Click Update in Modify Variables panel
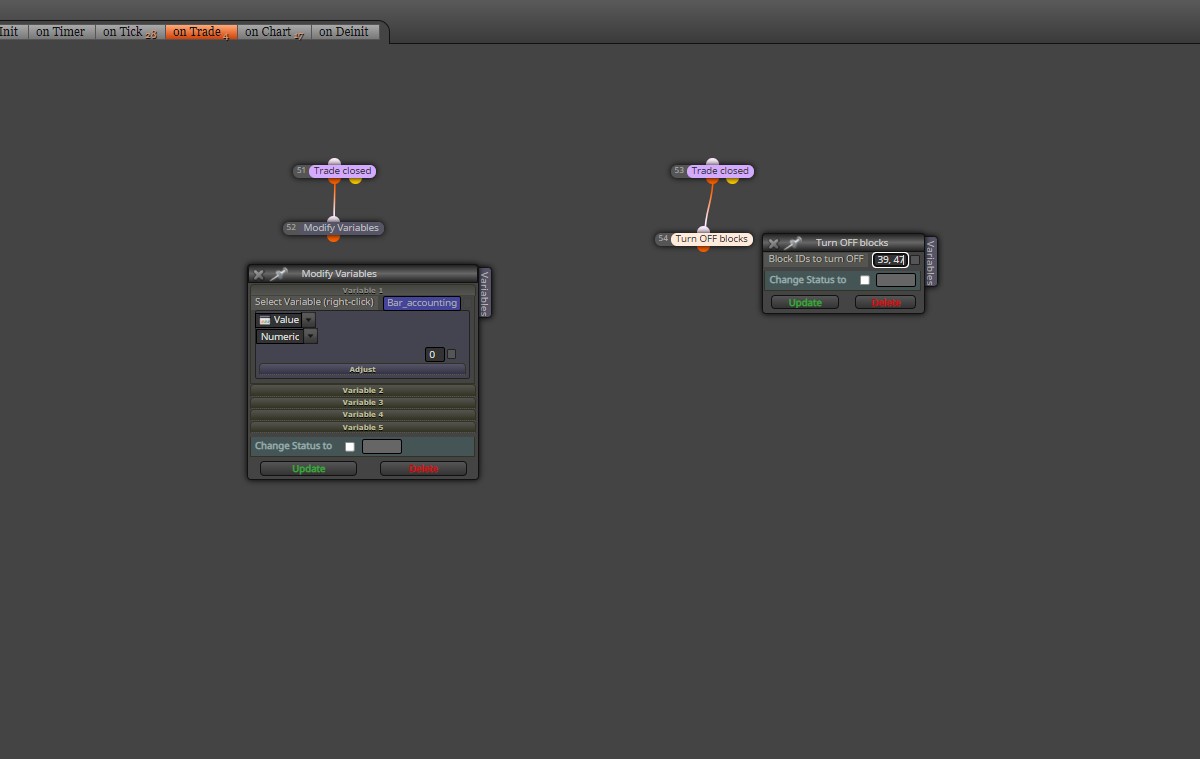1200x759 pixels. (308, 469)
